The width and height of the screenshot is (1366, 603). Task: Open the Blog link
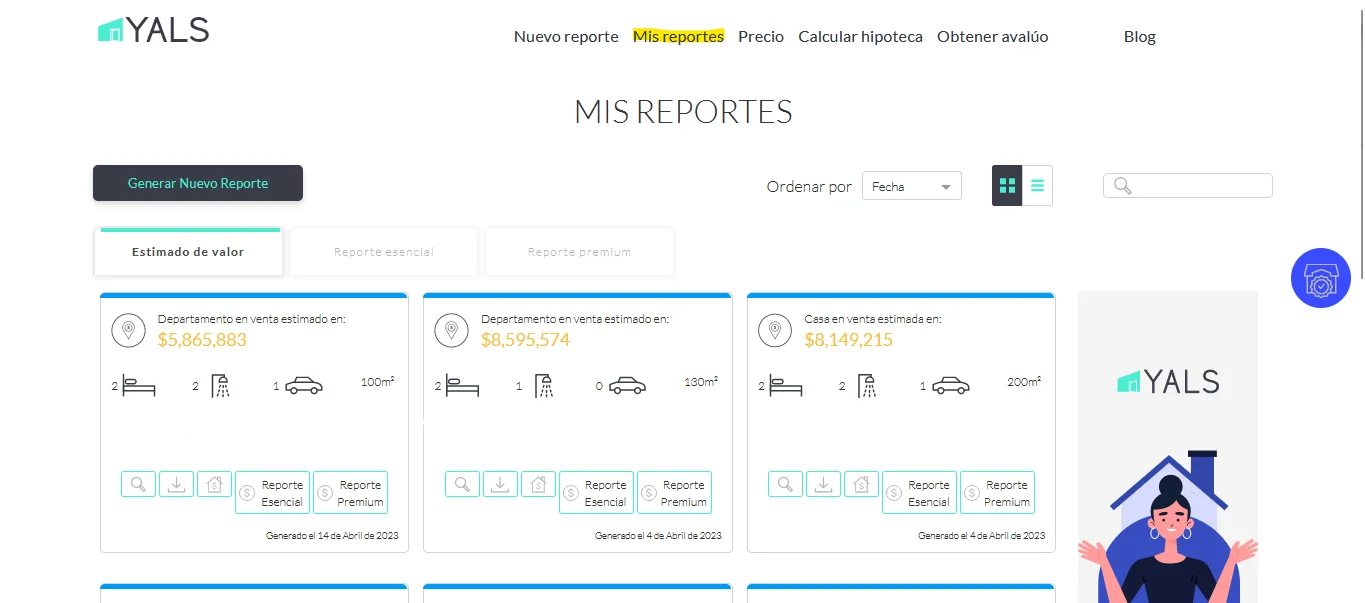point(1139,37)
